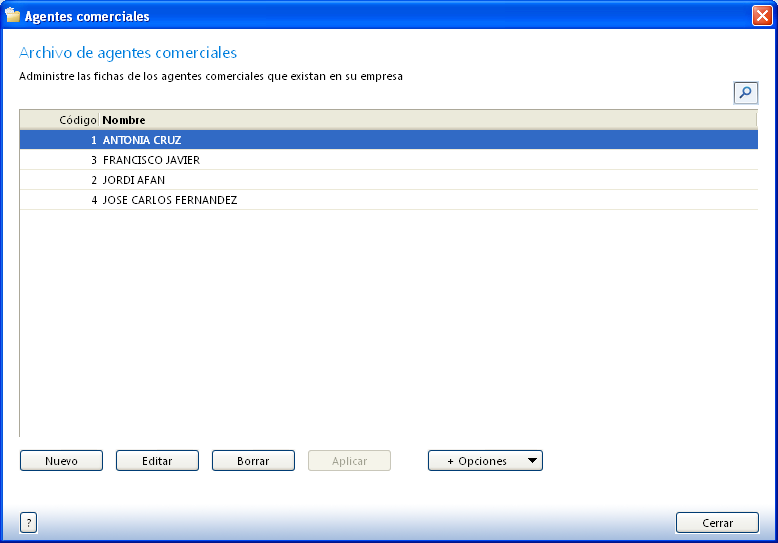
Task: Click the black arrow on the Opciones button
Action: pos(532,461)
